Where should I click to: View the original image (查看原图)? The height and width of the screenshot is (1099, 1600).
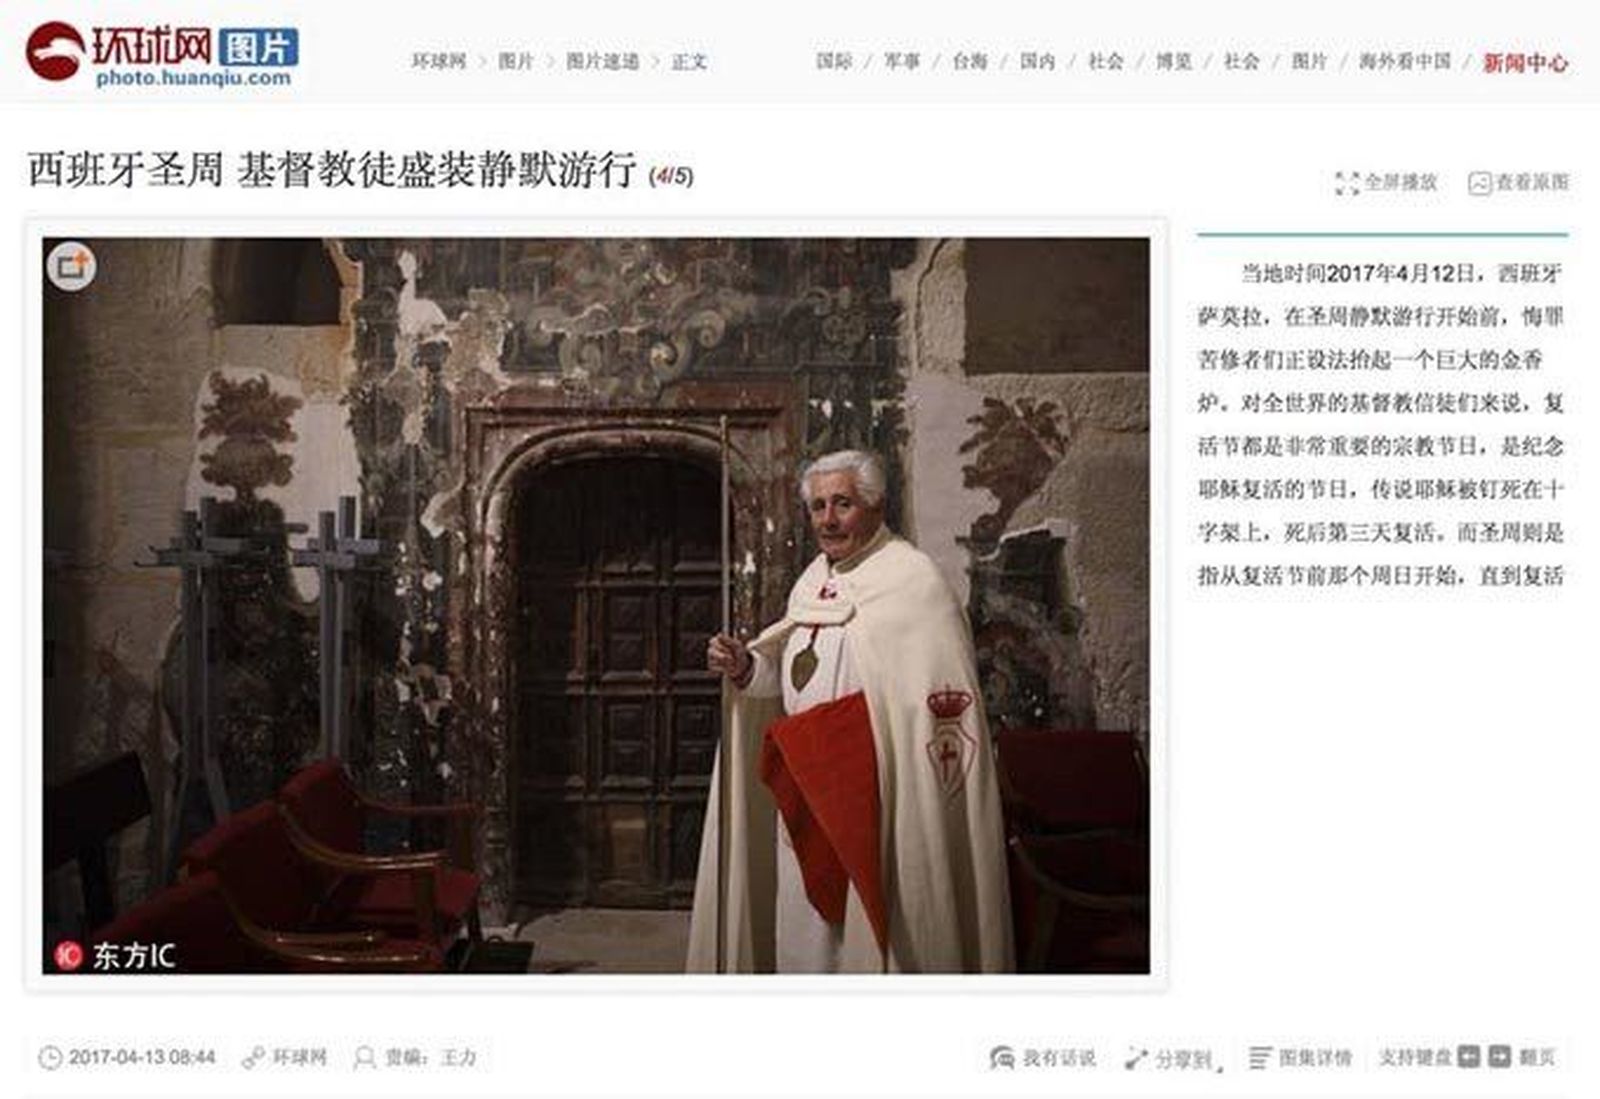pos(1518,183)
